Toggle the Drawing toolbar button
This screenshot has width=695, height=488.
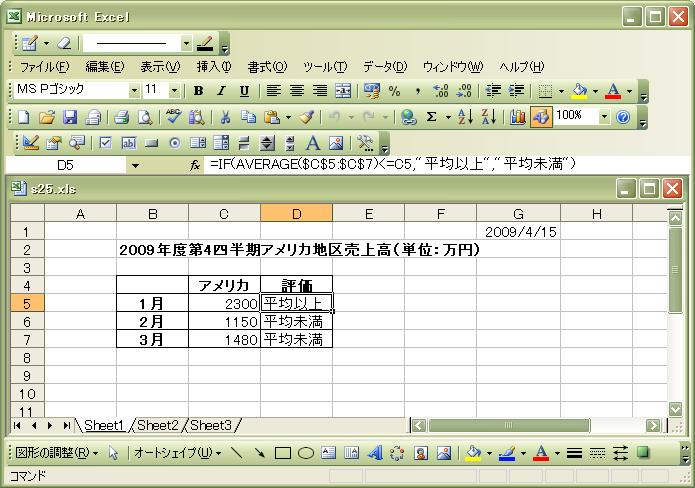coord(541,117)
